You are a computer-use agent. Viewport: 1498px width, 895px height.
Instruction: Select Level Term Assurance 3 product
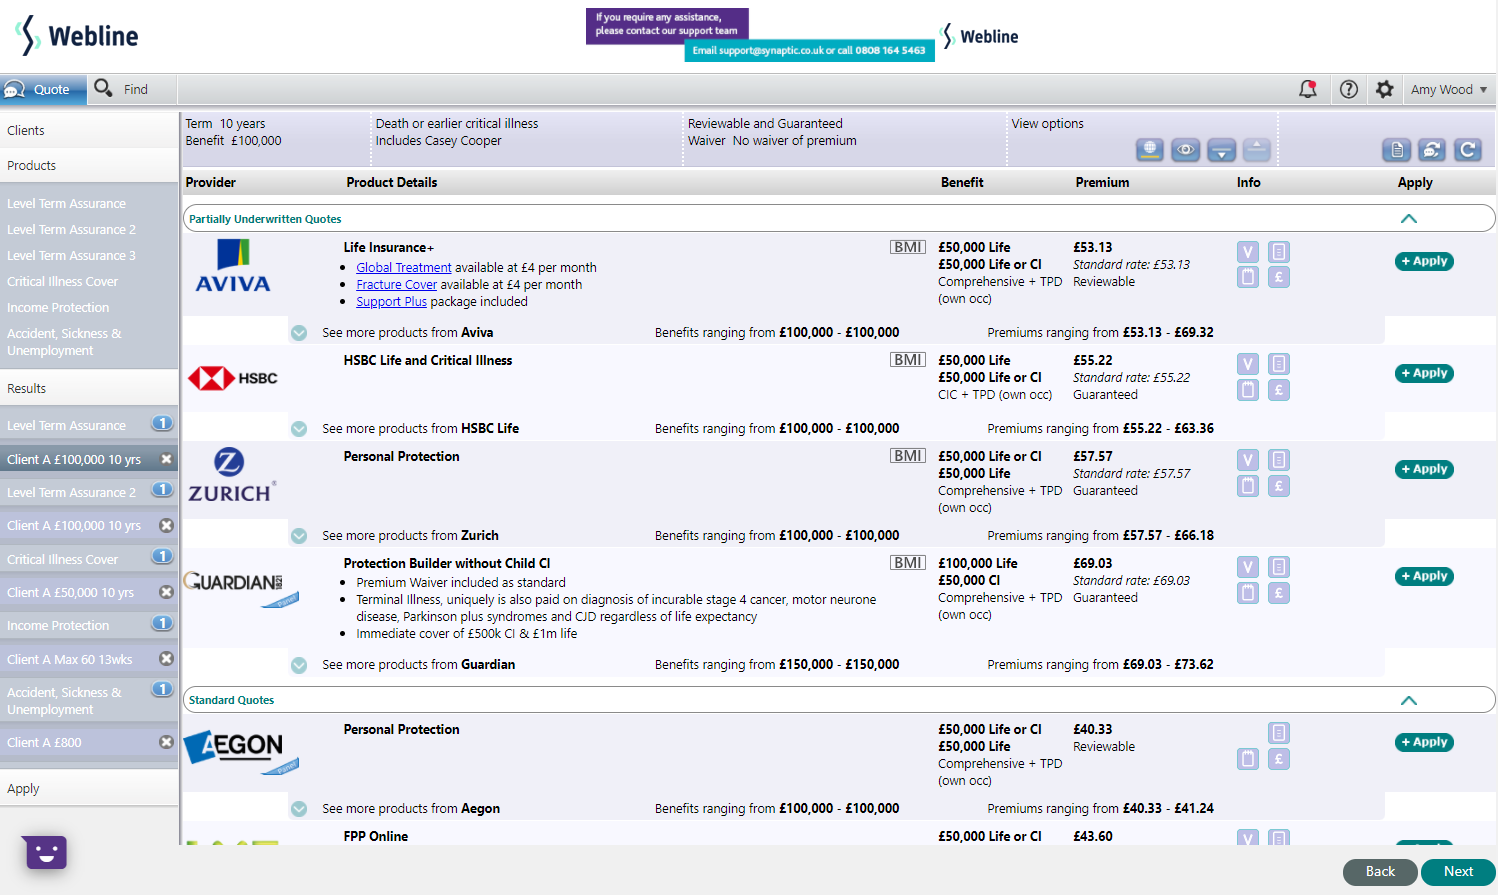click(71, 255)
